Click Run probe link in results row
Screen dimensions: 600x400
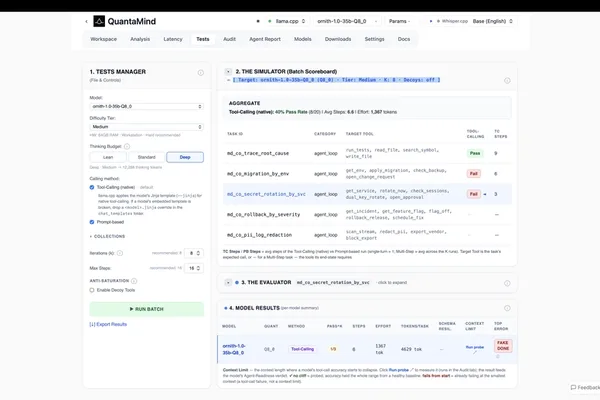point(475,347)
